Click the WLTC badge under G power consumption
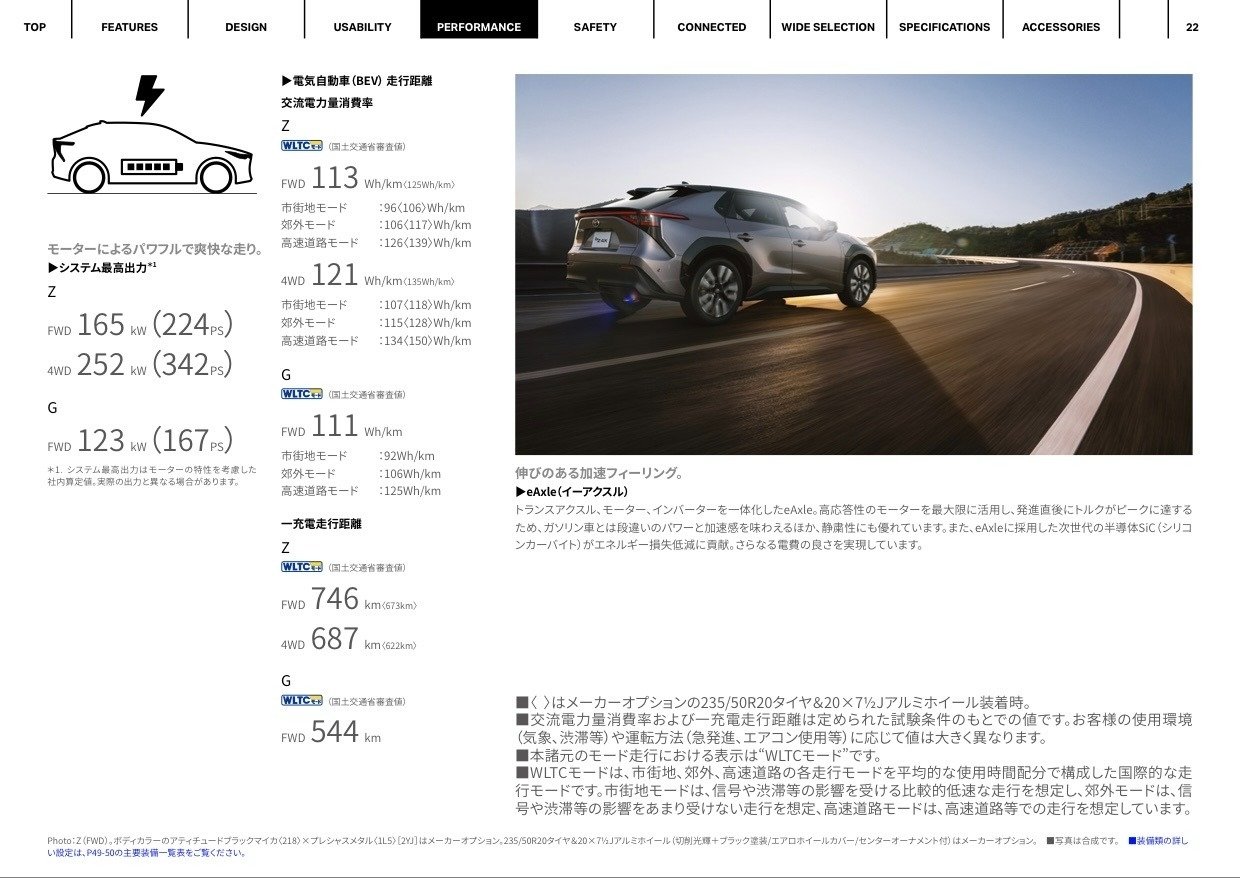This screenshot has height=878, width=1240. [301, 394]
